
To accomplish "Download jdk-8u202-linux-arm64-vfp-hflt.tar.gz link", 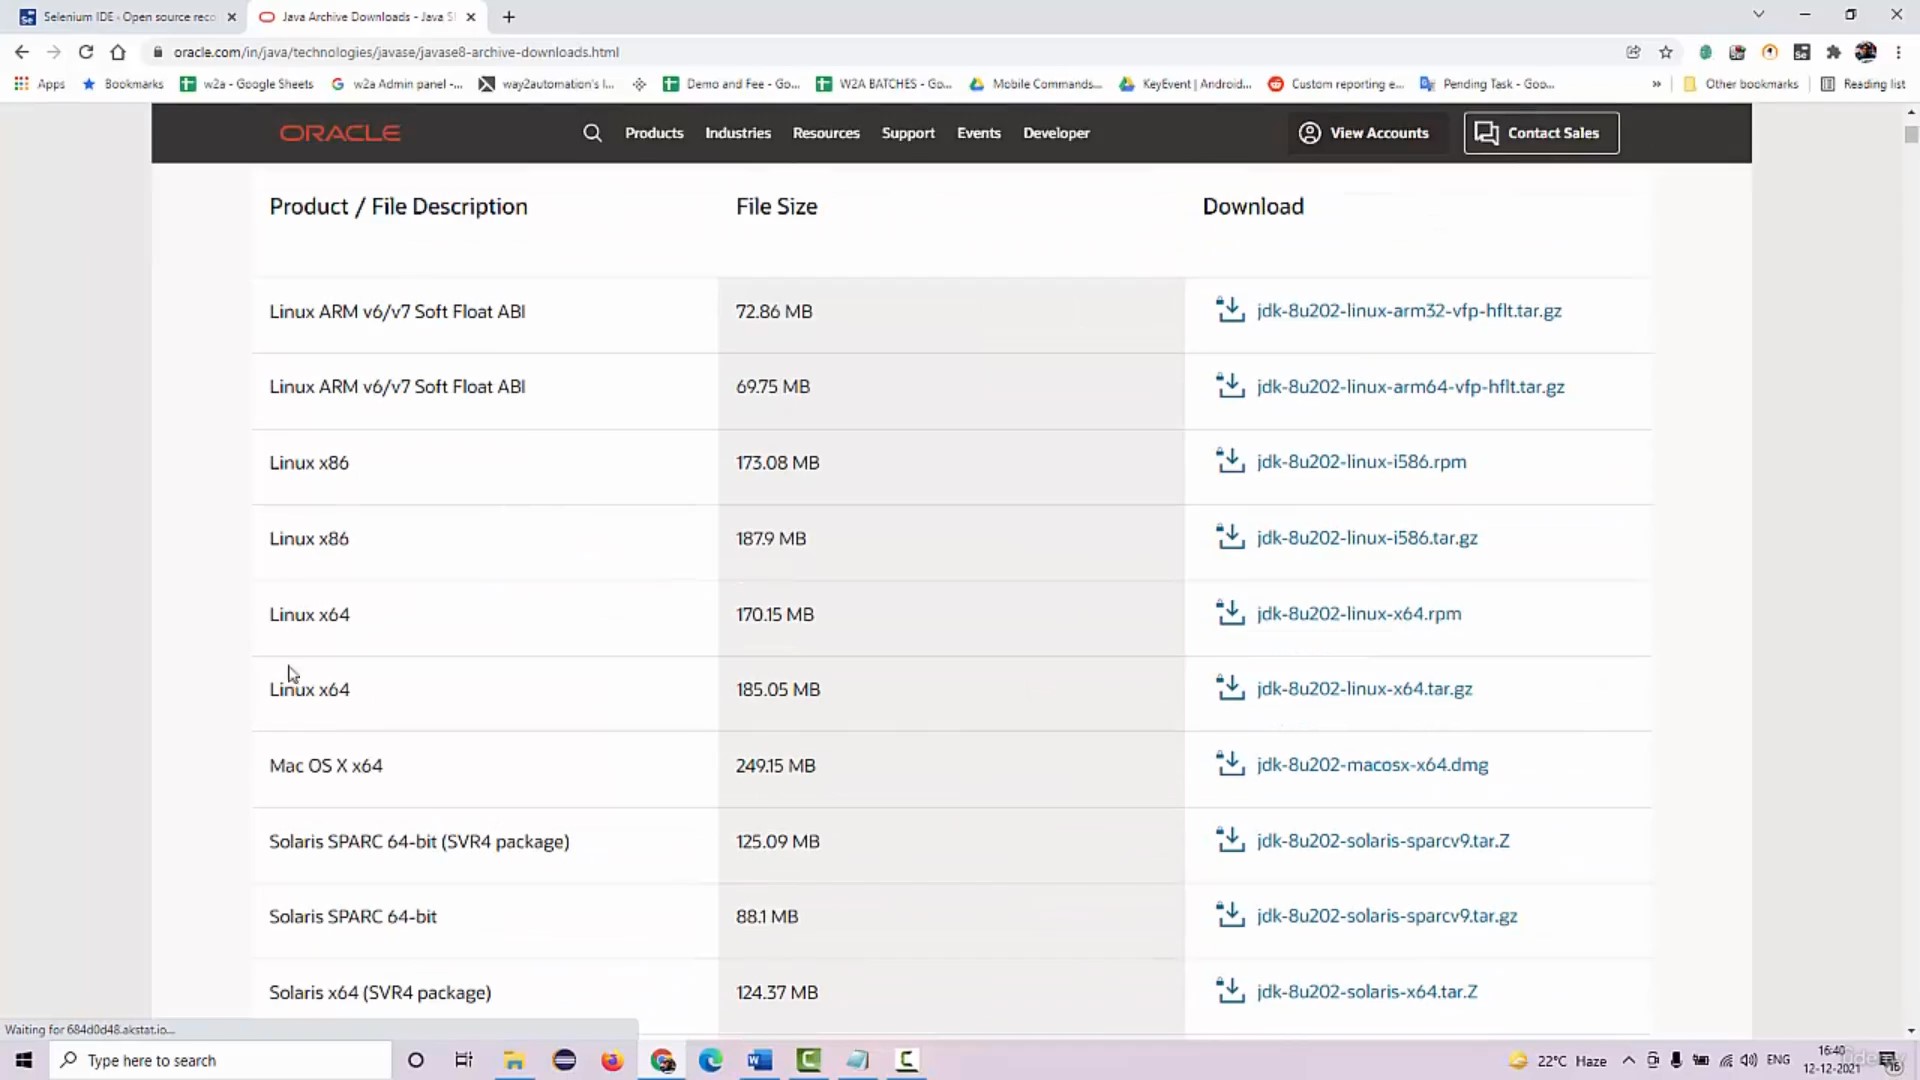I will tap(1410, 387).
